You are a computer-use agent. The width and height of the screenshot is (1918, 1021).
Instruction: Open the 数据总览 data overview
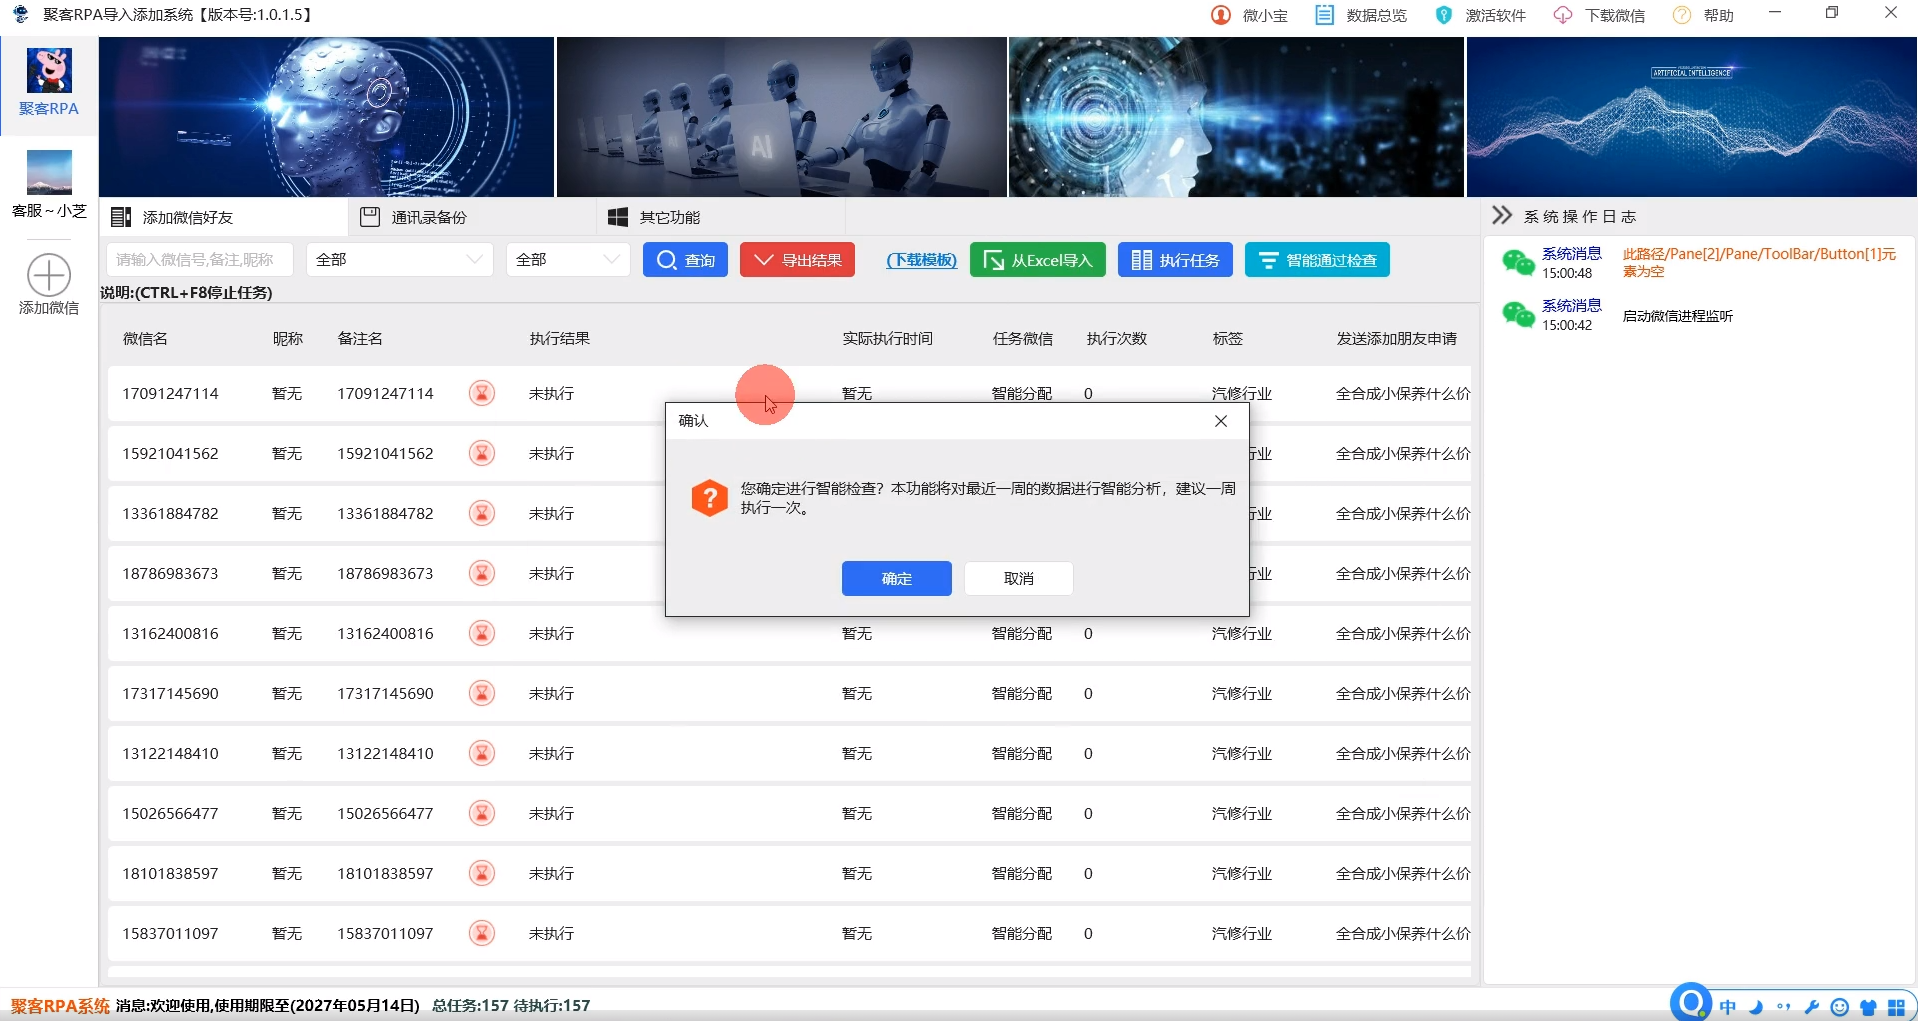[x=1360, y=15]
